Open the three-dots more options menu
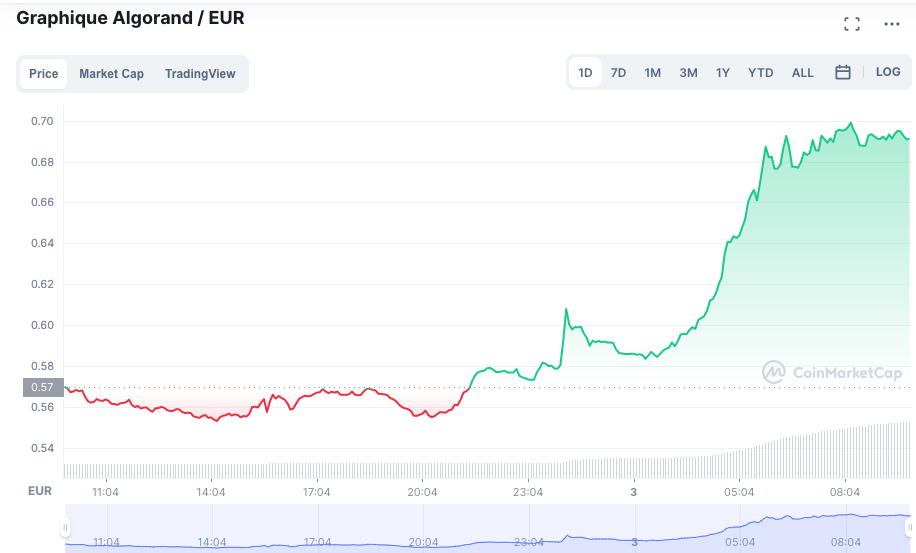916x553 pixels. click(x=892, y=24)
